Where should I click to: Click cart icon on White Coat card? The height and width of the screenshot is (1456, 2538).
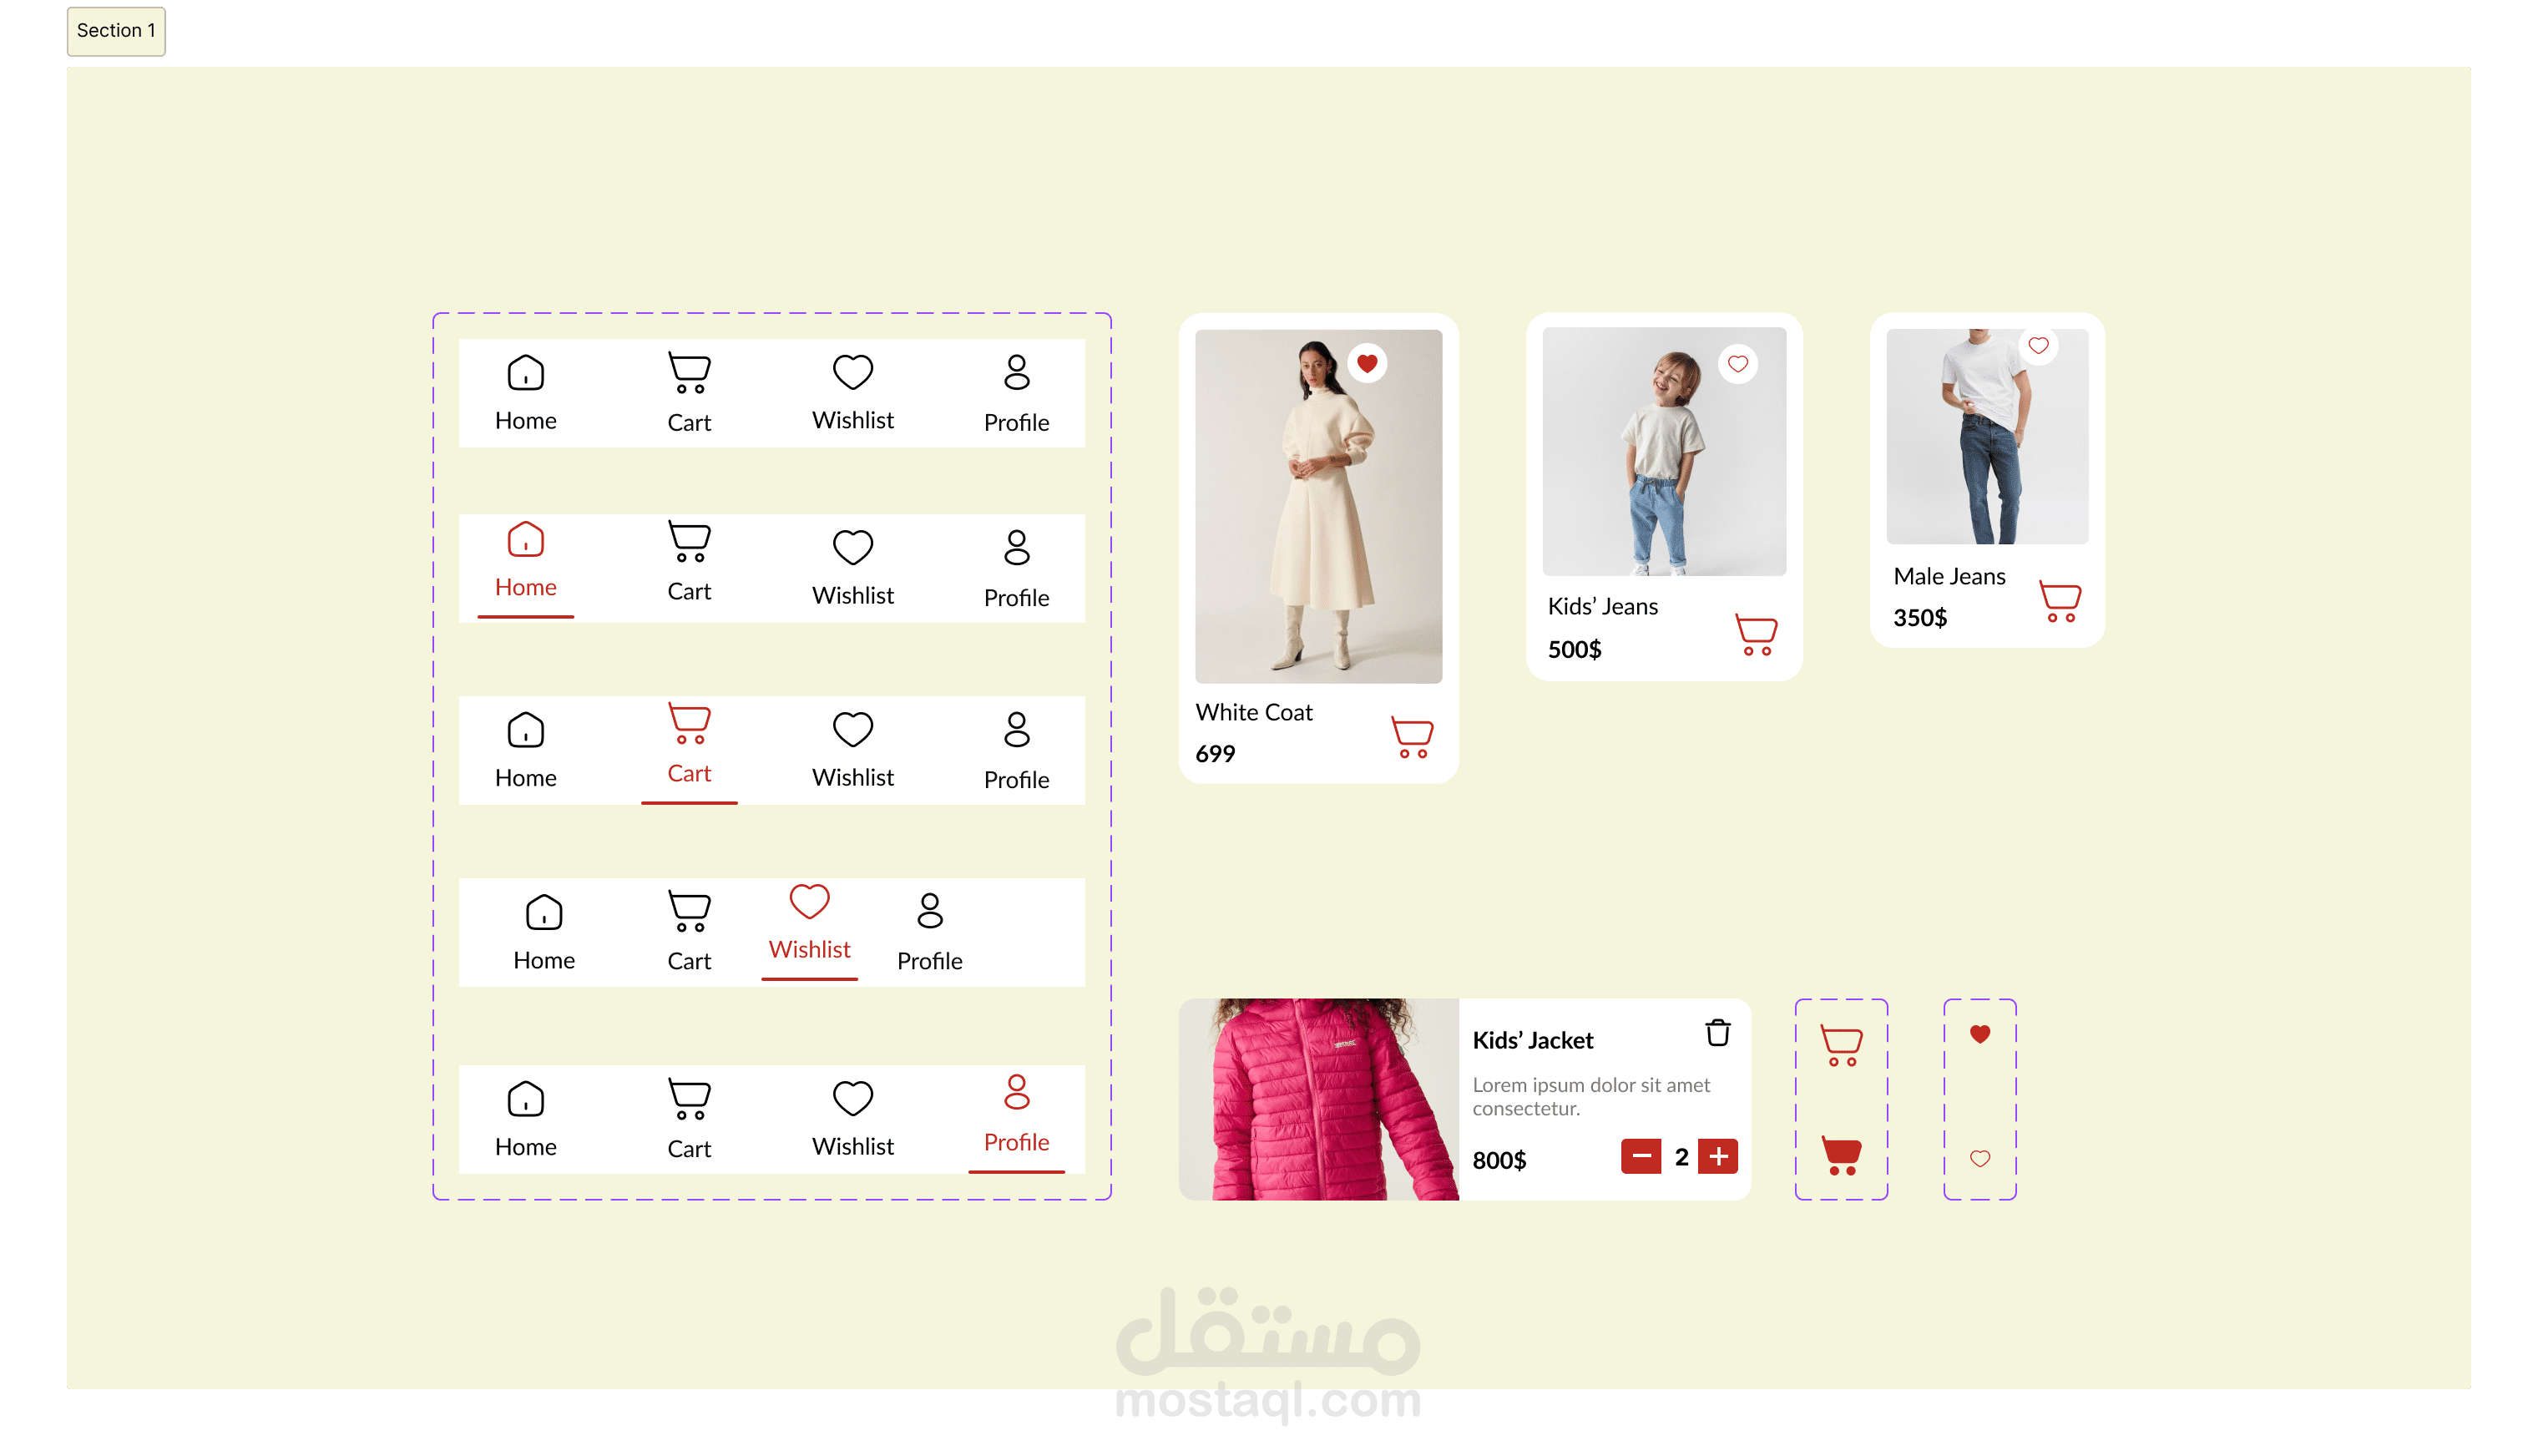(x=1412, y=737)
